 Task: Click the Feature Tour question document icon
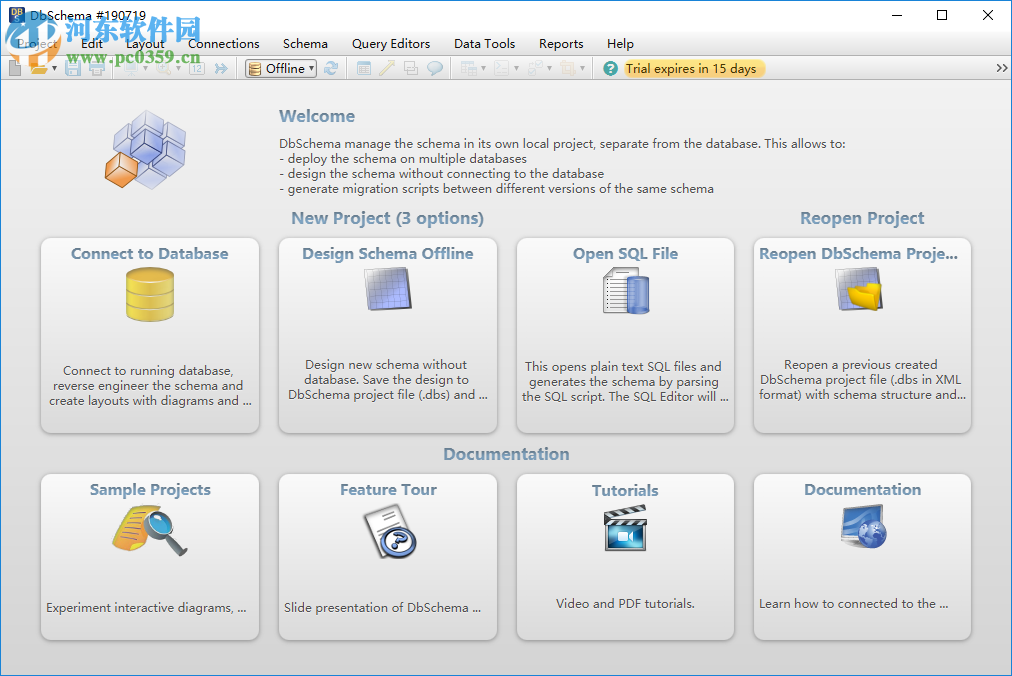[x=390, y=531]
